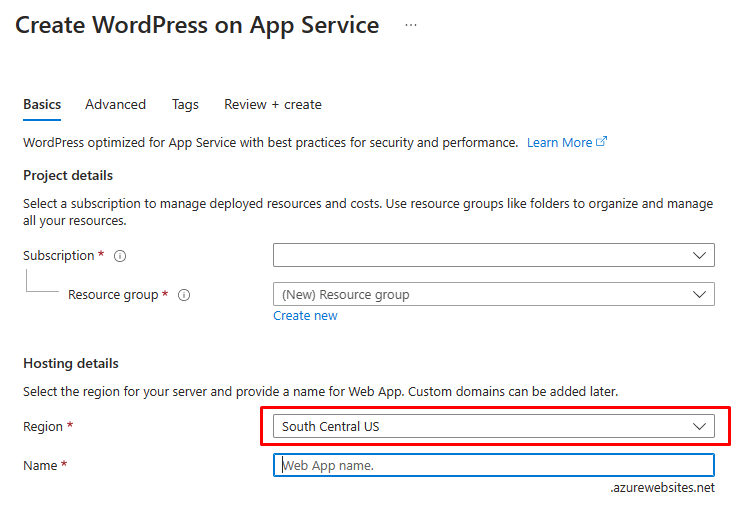Switch to the Advanced tab
The image size is (746, 507).
(116, 105)
